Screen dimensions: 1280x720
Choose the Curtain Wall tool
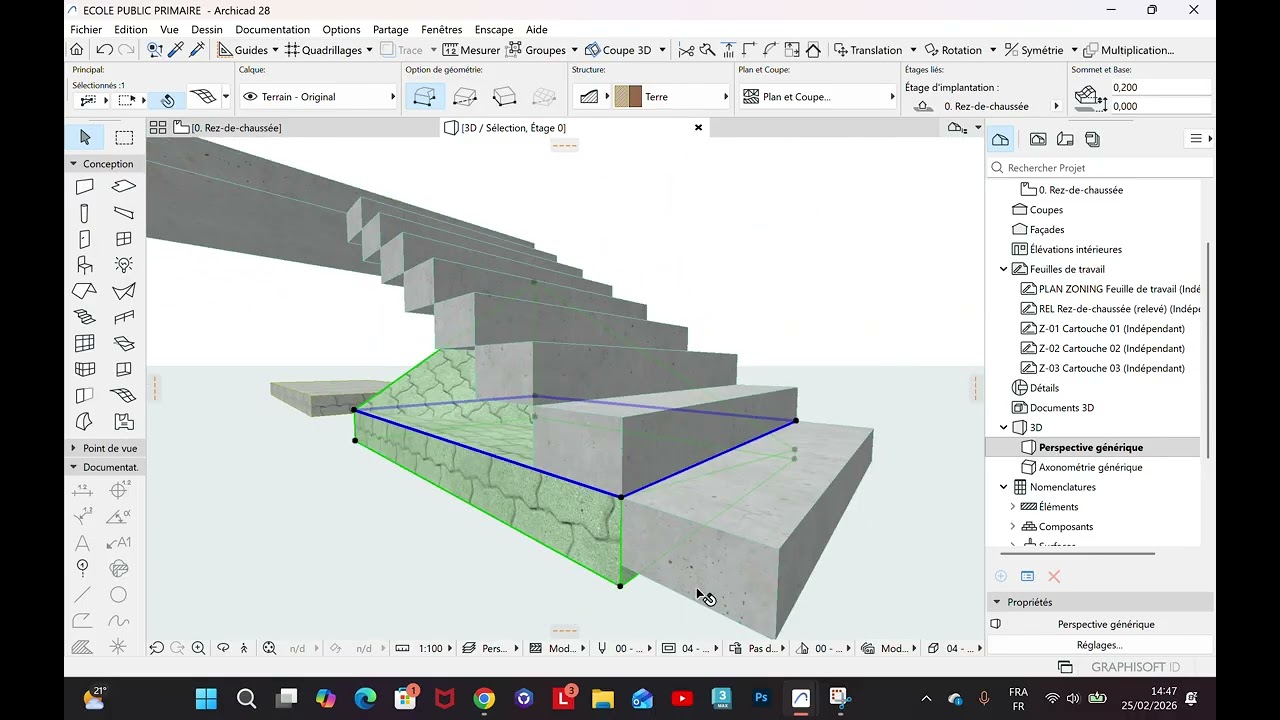pos(85,343)
